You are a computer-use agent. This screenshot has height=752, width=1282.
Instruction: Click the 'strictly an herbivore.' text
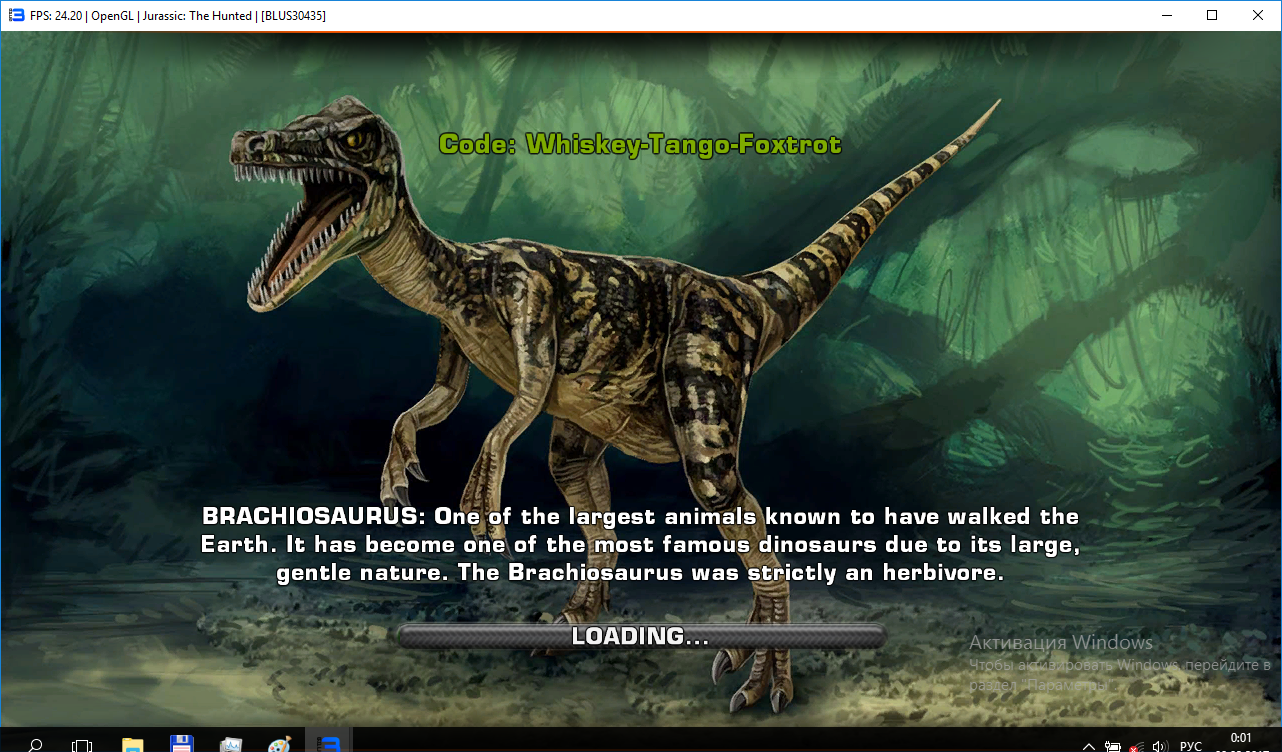pyautogui.click(x=876, y=574)
